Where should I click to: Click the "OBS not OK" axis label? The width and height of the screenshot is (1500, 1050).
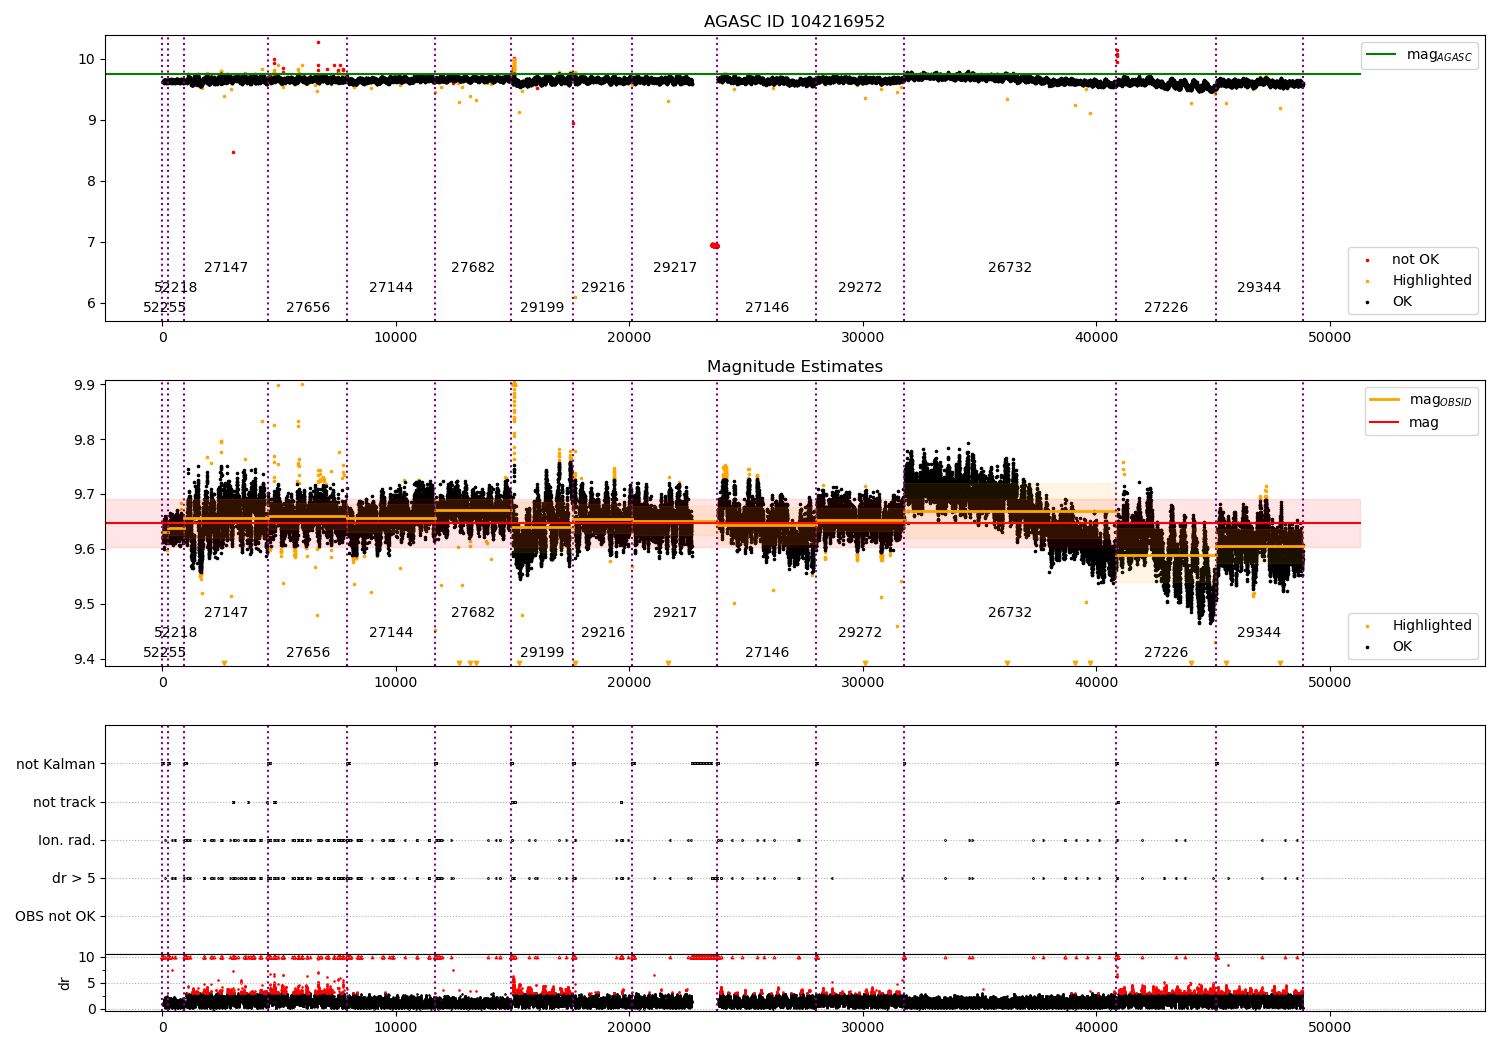point(56,916)
